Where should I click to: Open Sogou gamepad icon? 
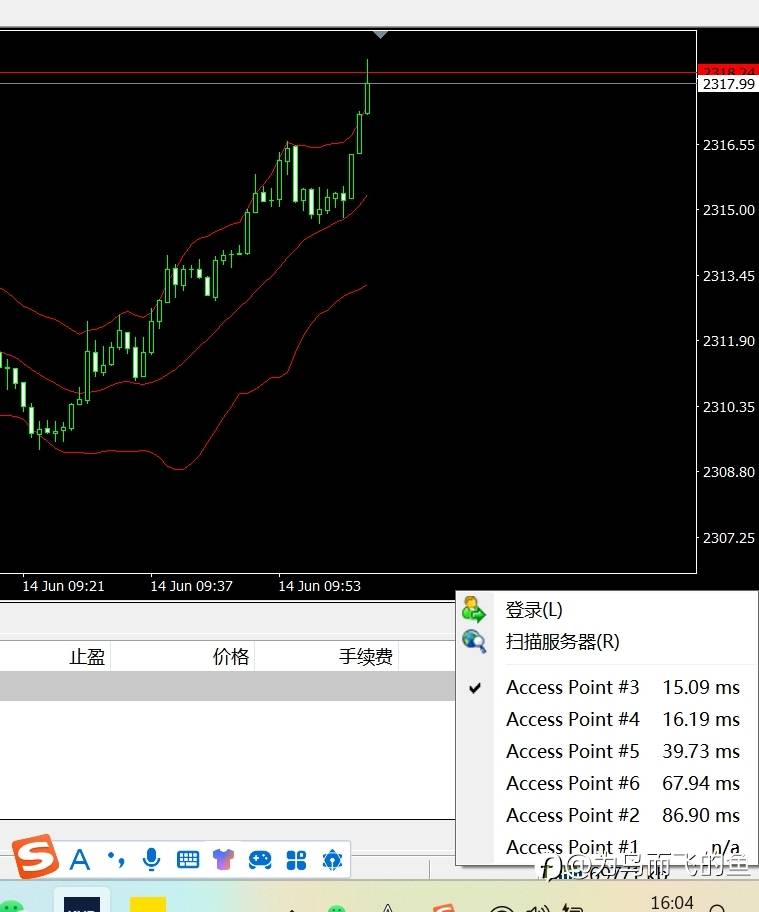click(259, 859)
